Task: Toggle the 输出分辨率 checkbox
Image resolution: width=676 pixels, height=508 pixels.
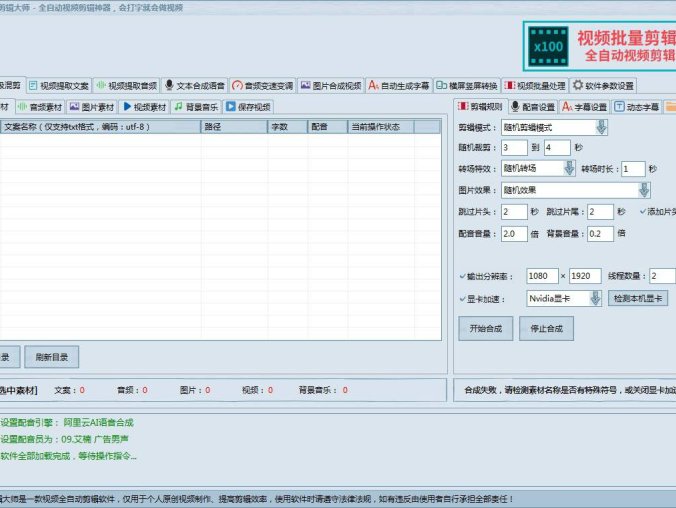Action: tap(462, 276)
